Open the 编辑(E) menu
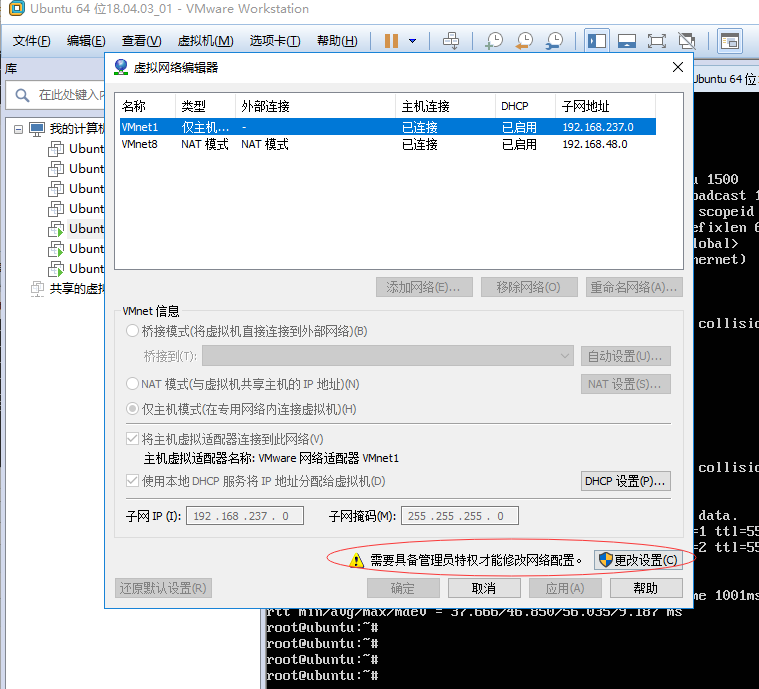The height and width of the screenshot is (689, 759). [86, 41]
